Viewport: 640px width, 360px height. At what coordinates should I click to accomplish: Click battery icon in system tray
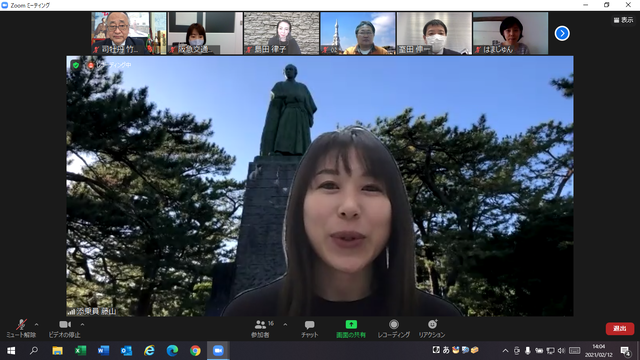[539, 351]
